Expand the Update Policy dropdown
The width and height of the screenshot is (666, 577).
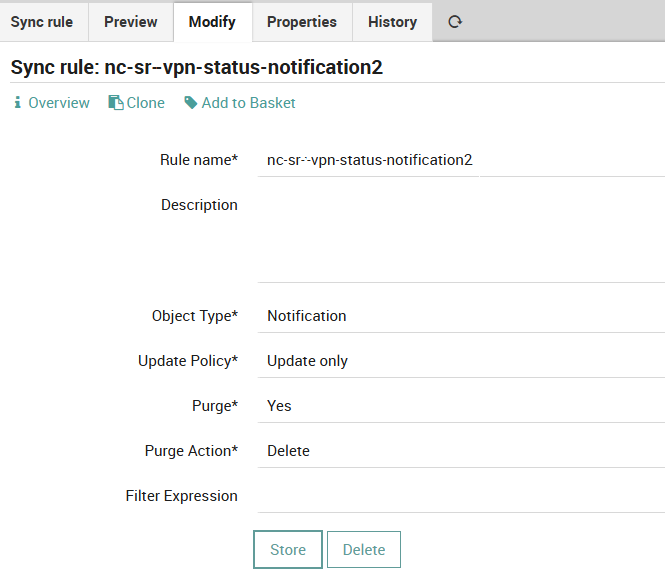[460, 361]
